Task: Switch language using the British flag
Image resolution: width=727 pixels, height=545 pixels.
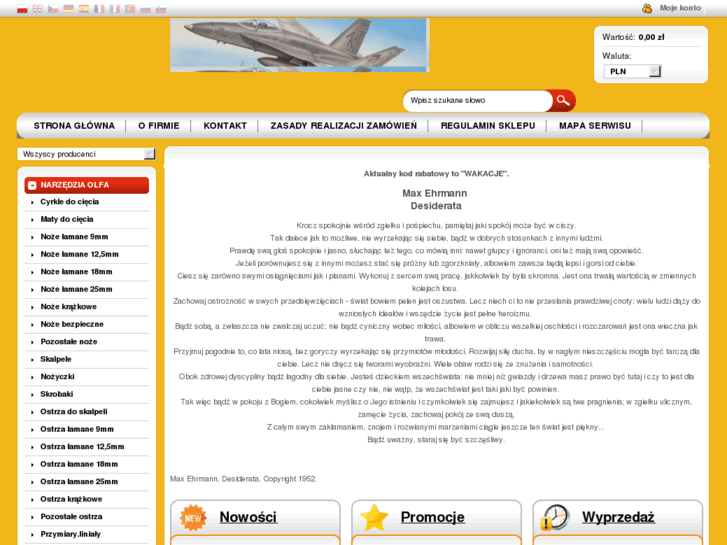Action: tap(38, 9)
